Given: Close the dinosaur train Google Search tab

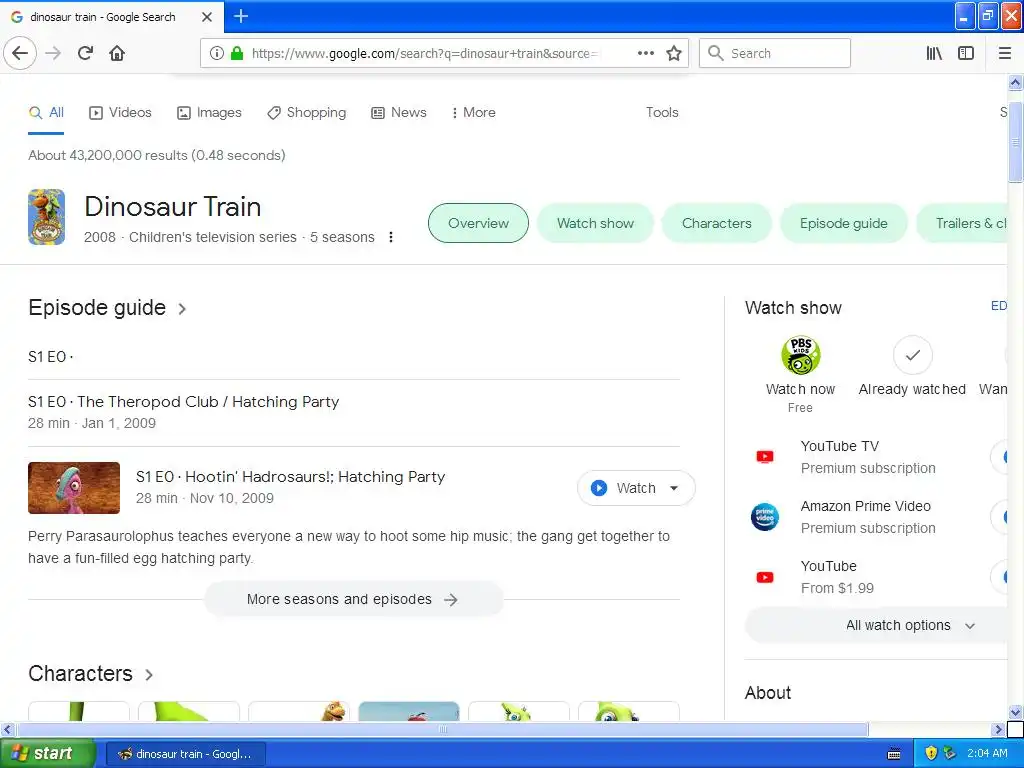Looking at the screenshot, I should coord(207,17).
